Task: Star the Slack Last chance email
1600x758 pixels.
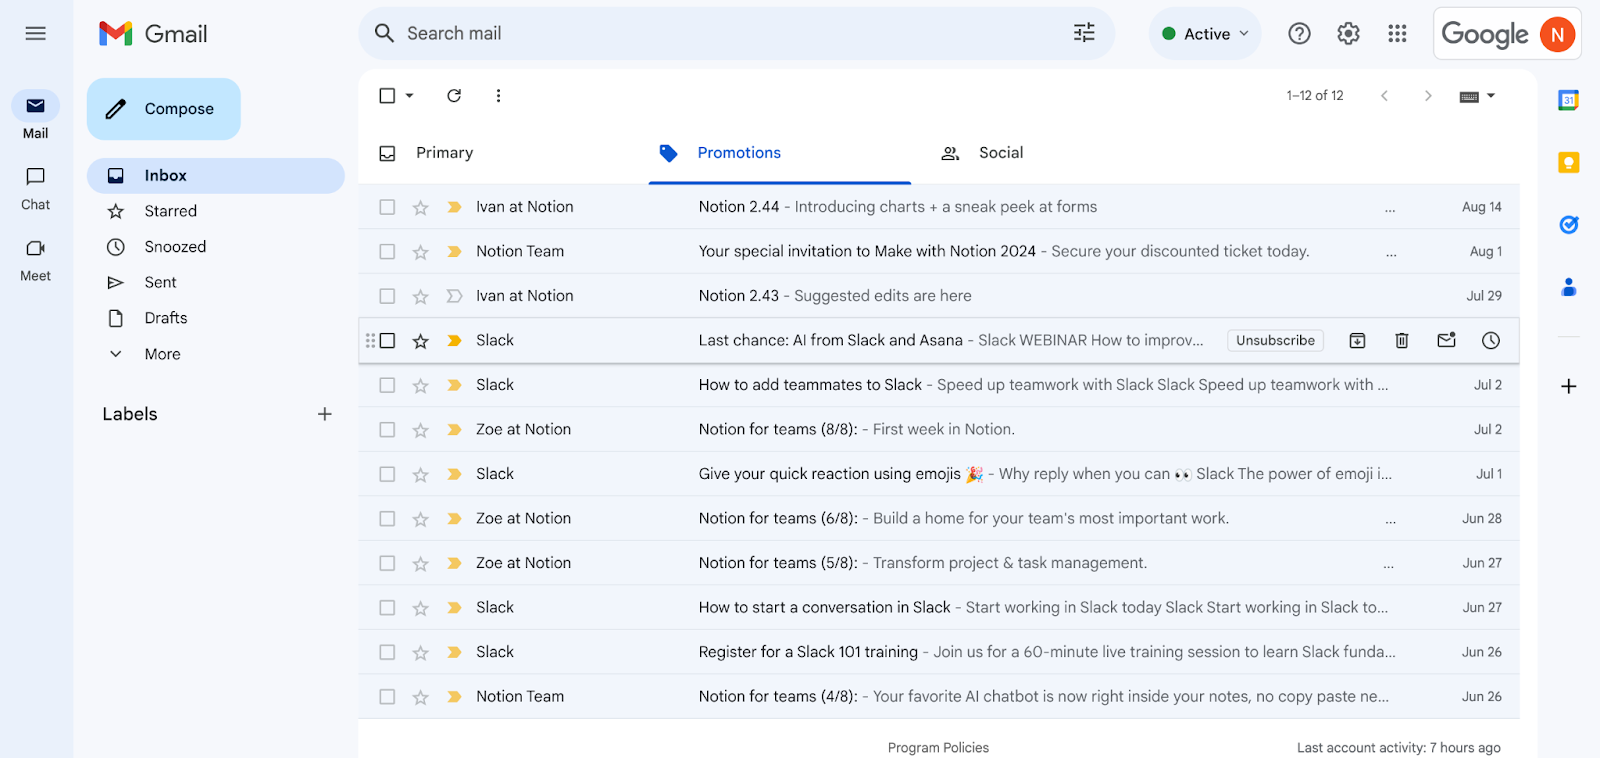Action: pos(421,341)
